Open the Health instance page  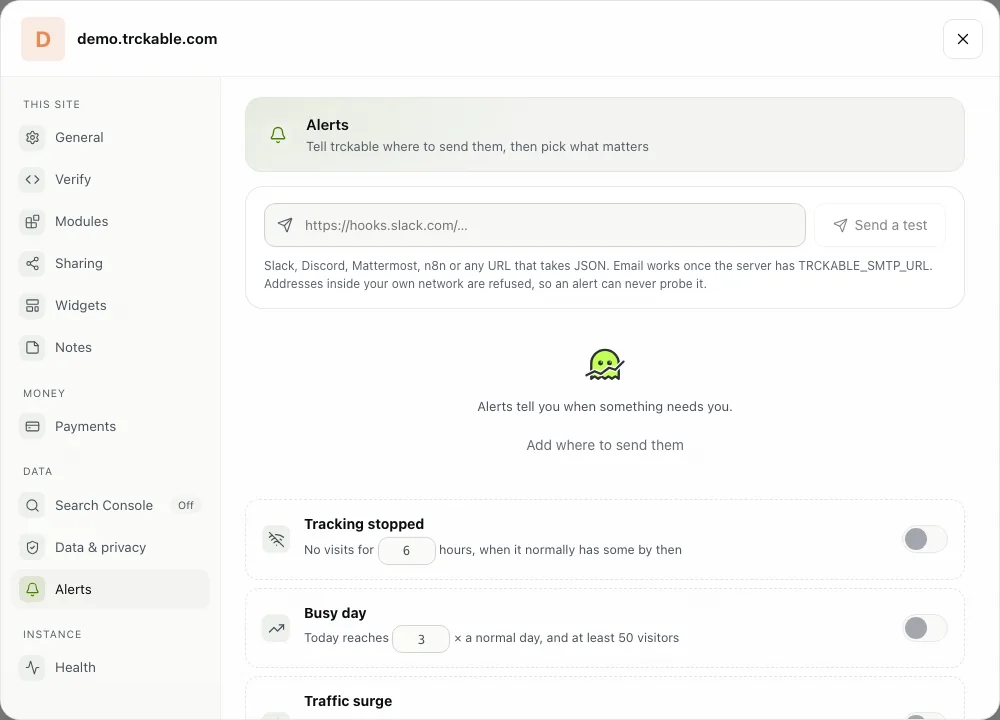[x=110, y=668]
